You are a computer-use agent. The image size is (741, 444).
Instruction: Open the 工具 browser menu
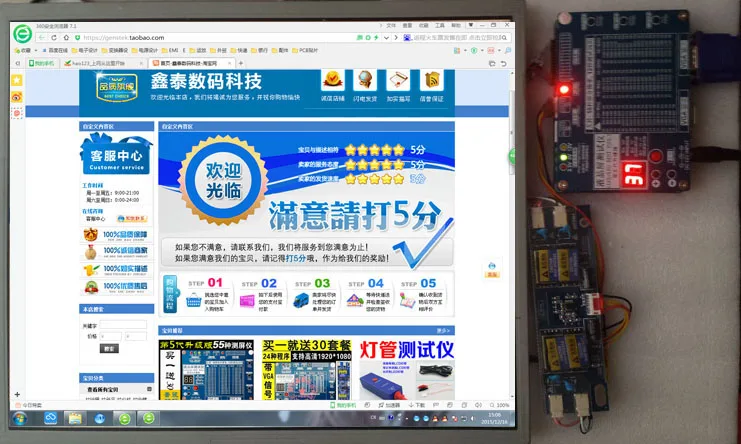439,25
